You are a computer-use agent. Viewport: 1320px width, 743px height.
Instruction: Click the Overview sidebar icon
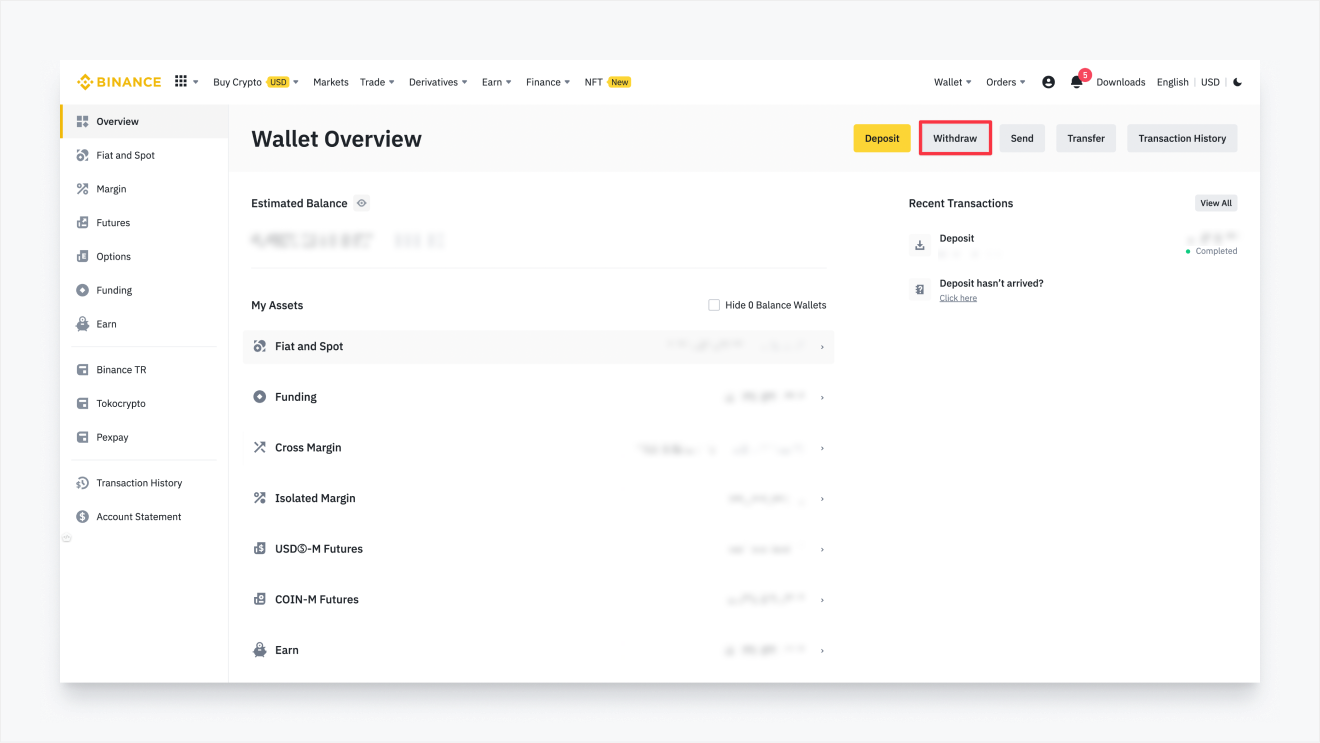[83, 121]
